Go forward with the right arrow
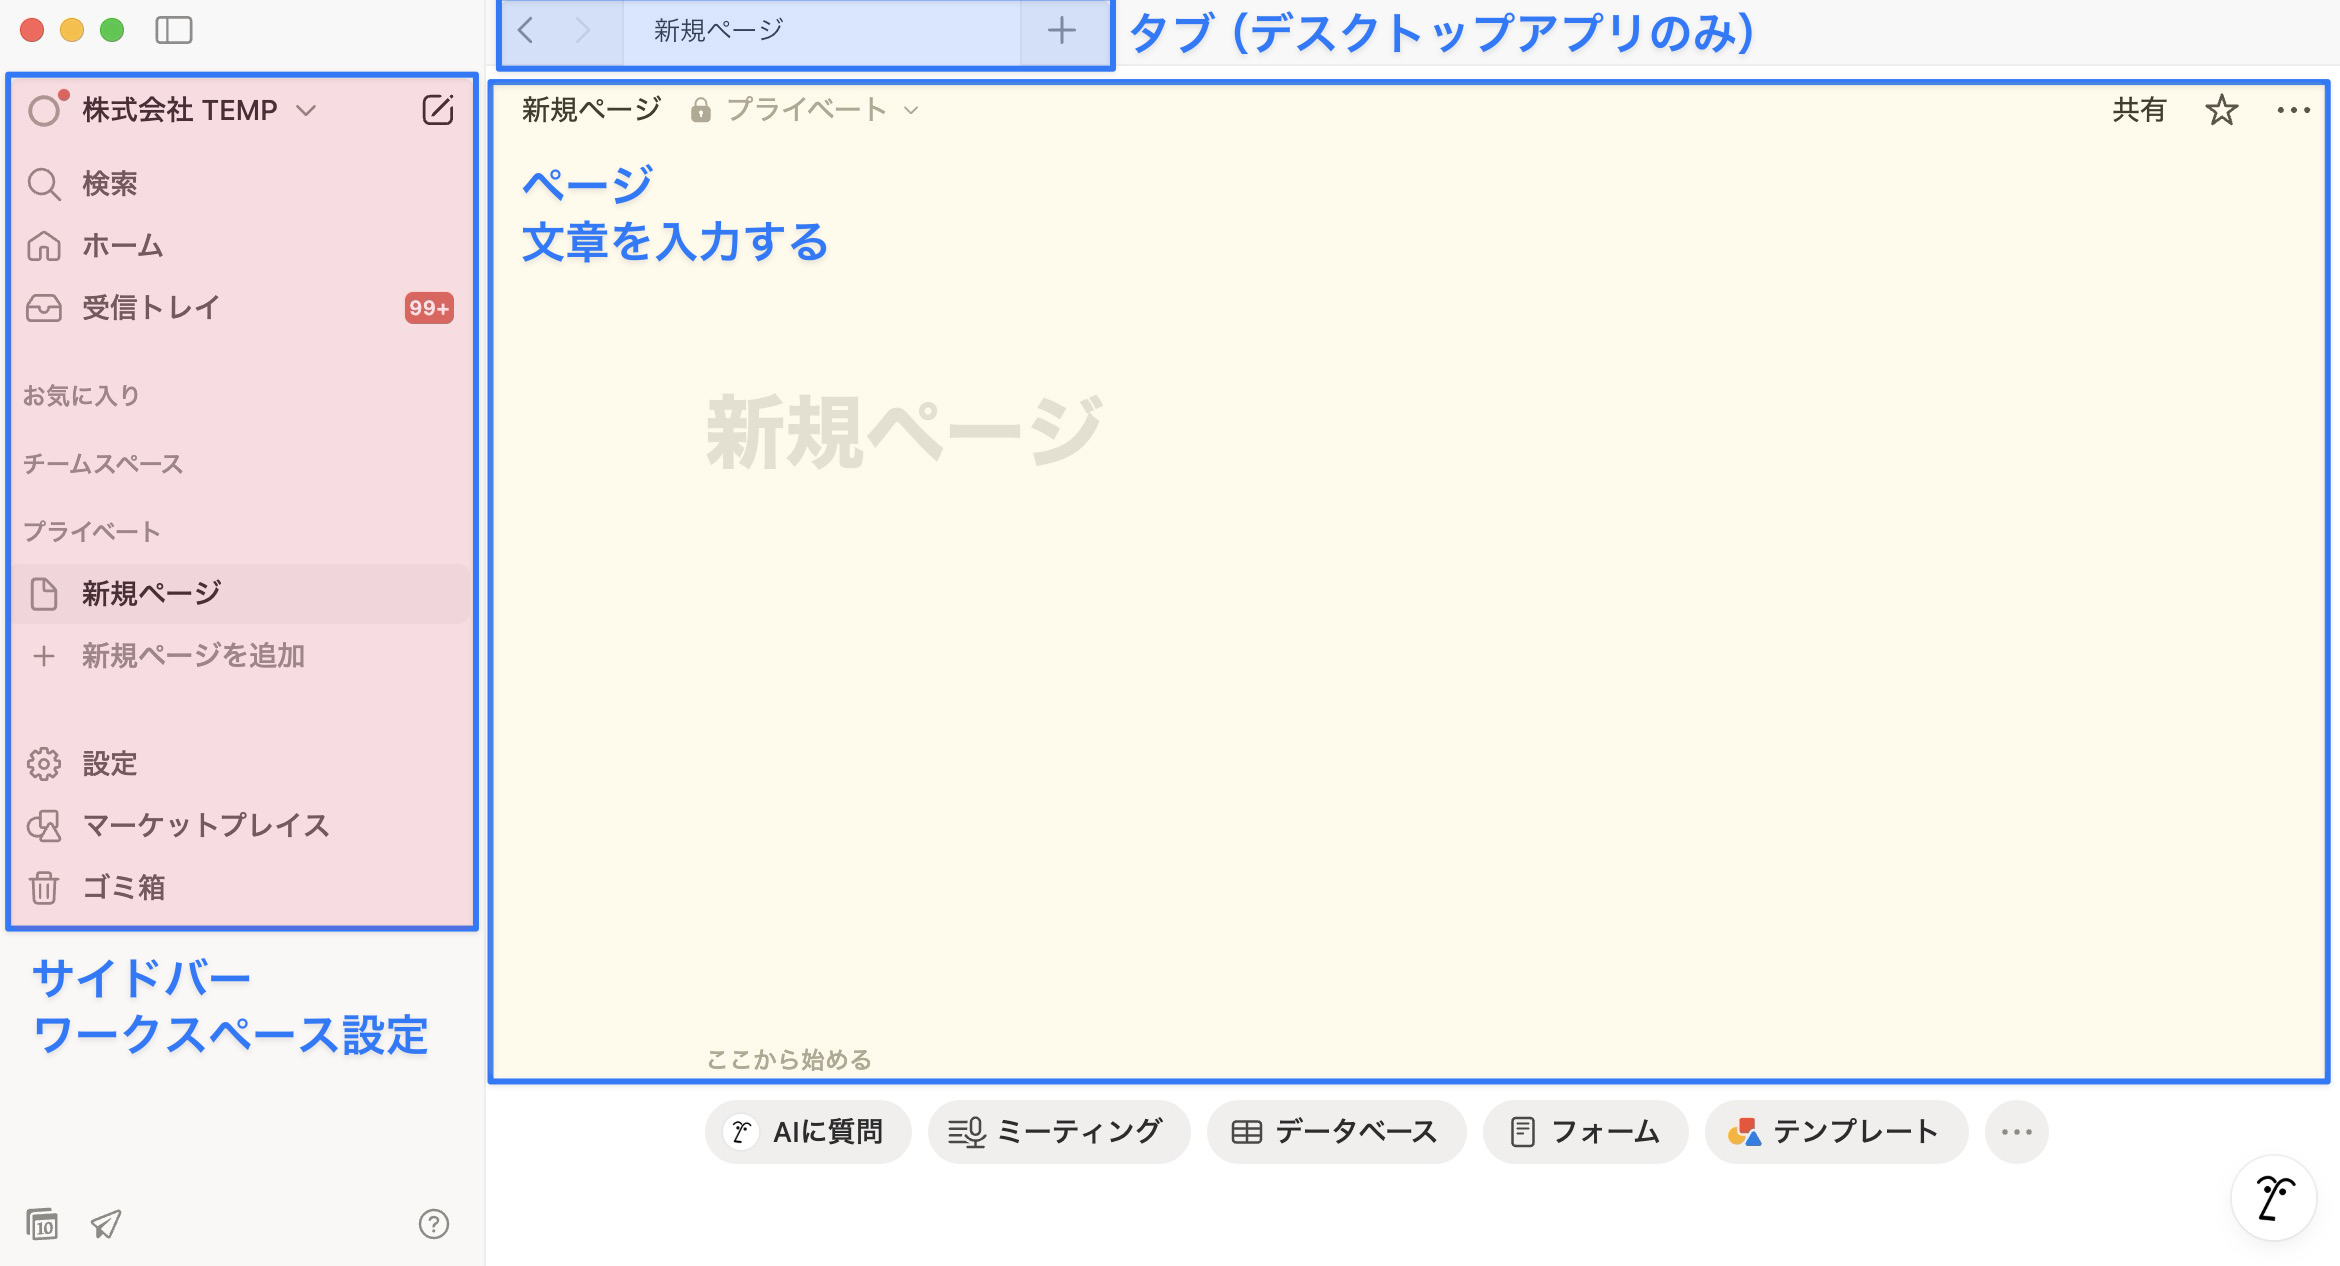This screenshot has height=1266, width=2340. (582, 30)
